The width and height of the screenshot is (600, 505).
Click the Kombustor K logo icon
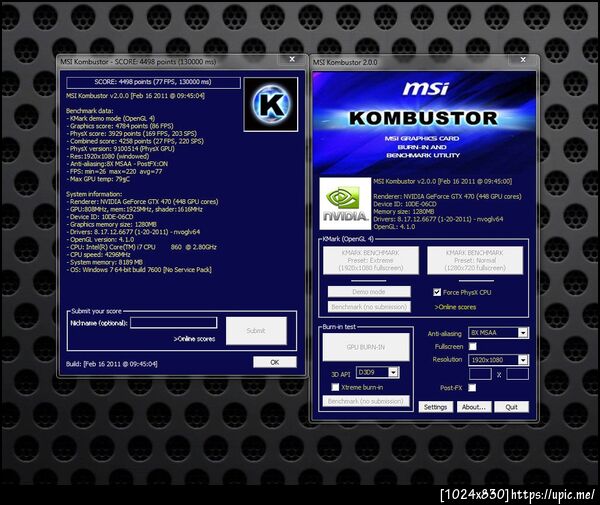coord(271,104)
